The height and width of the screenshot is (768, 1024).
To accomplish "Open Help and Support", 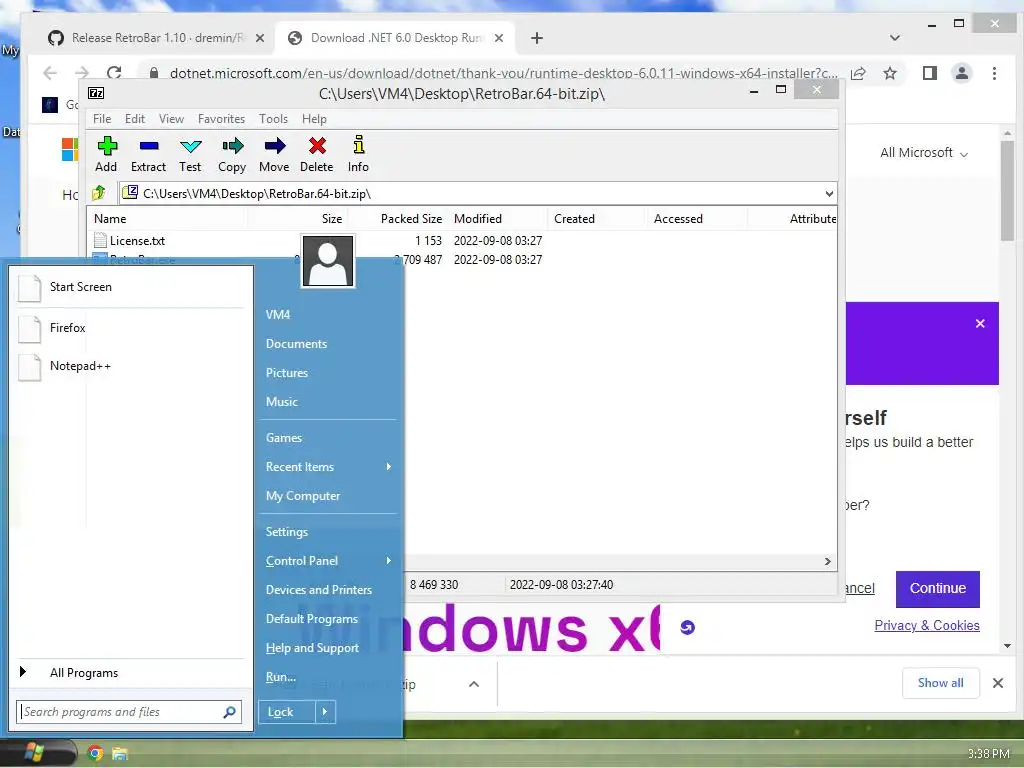I will point(312,648).
